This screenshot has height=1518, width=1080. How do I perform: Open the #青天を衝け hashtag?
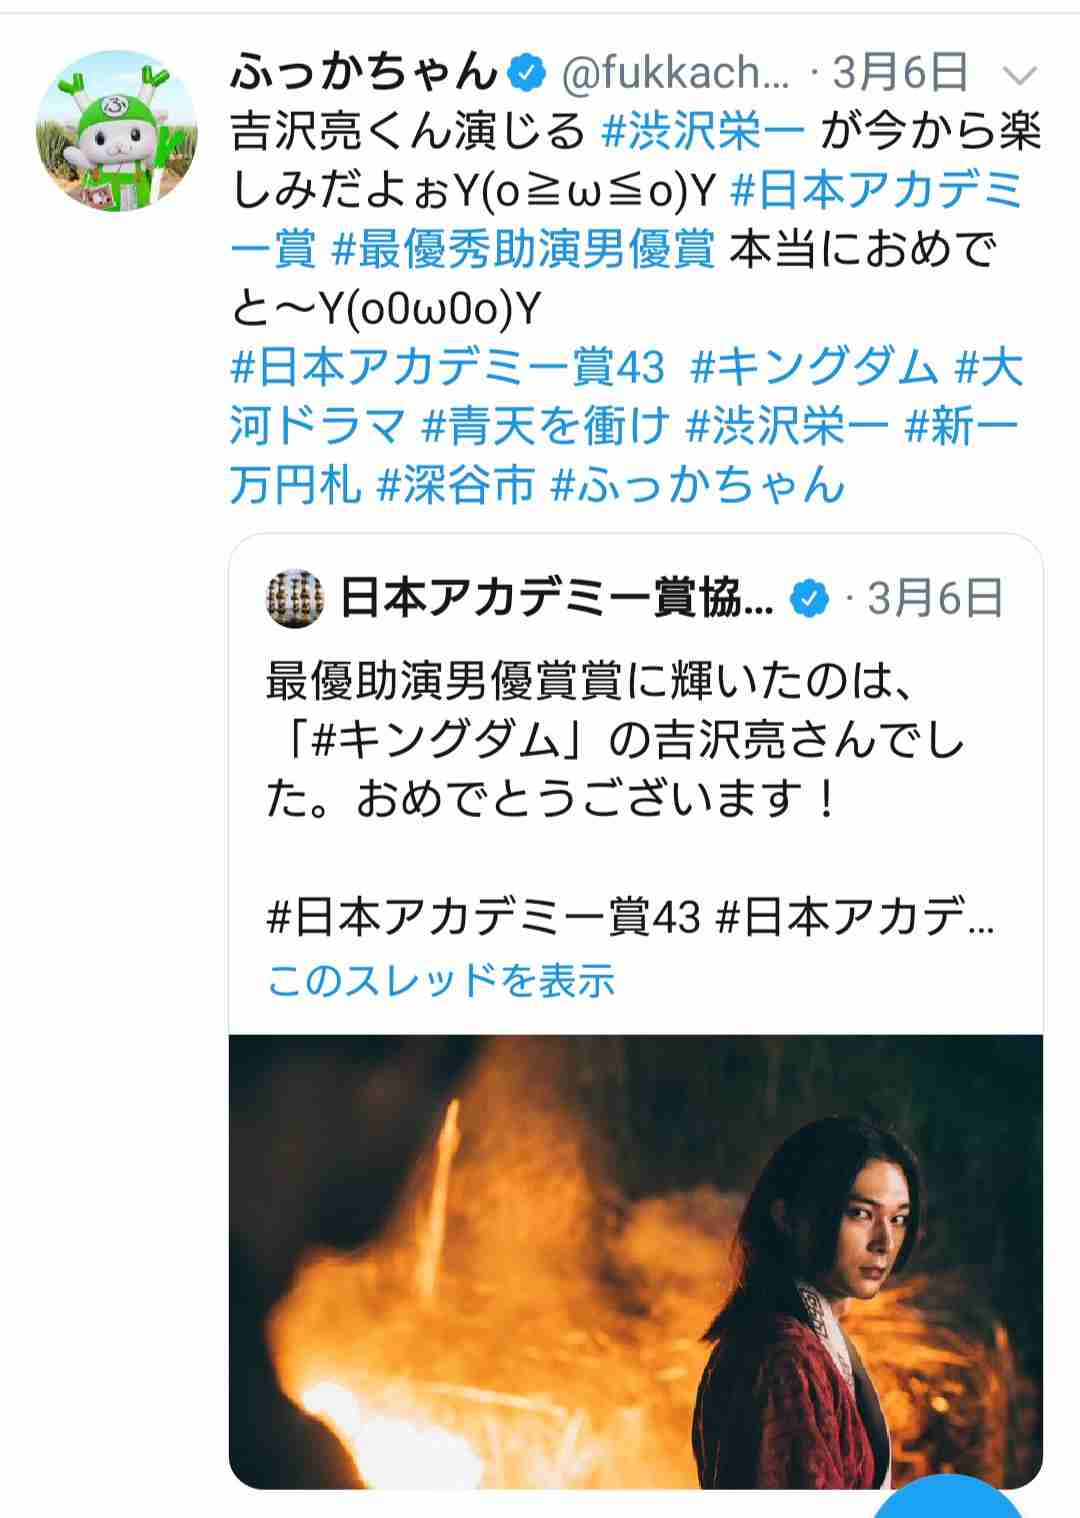[545, 426]
